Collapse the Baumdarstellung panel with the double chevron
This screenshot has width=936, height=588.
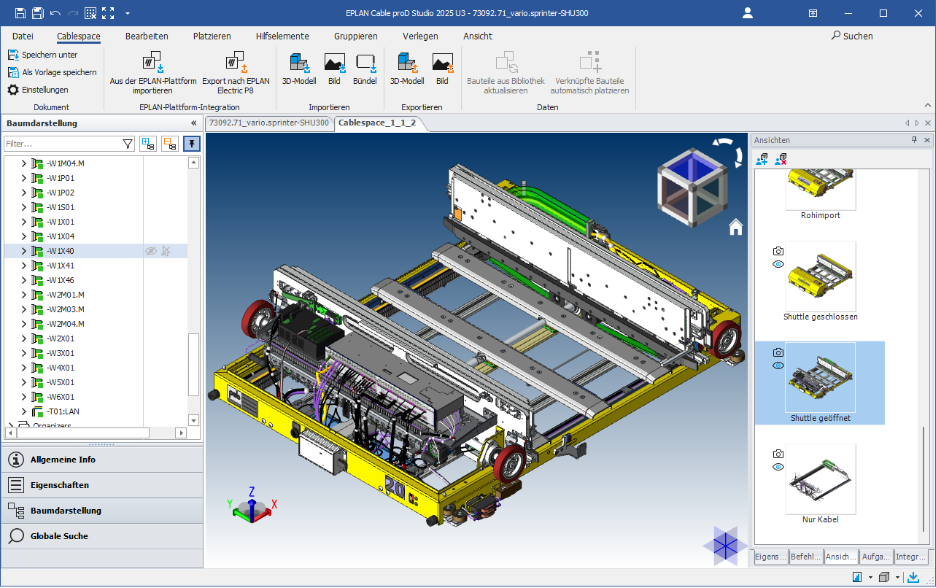point(193,123)
